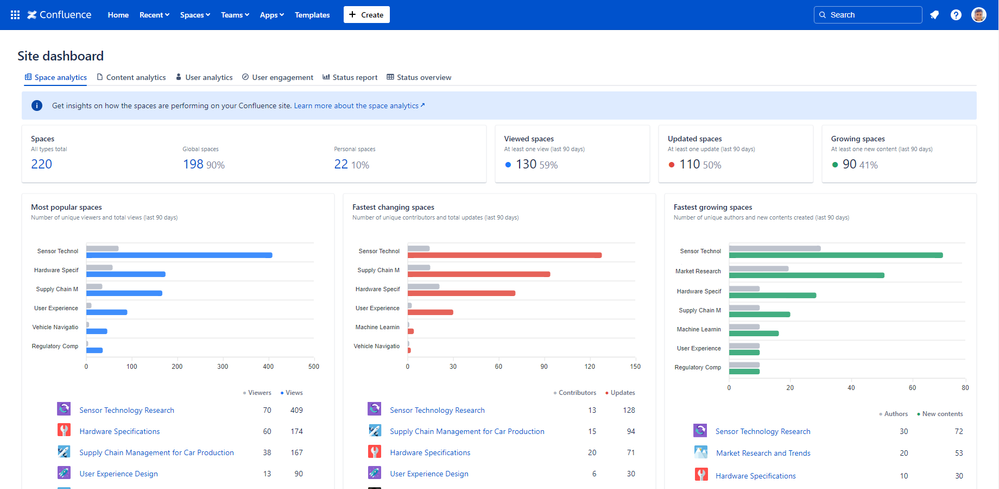Switch to the Content analytics tab
The image size is (999, 489).
131,77
